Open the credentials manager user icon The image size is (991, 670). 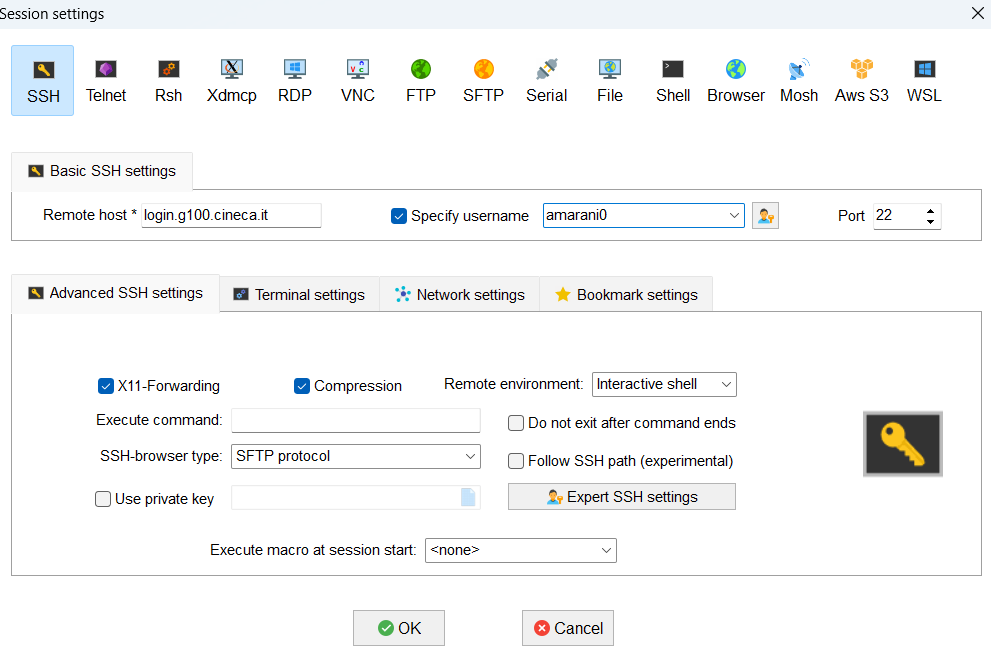[765, 216]
